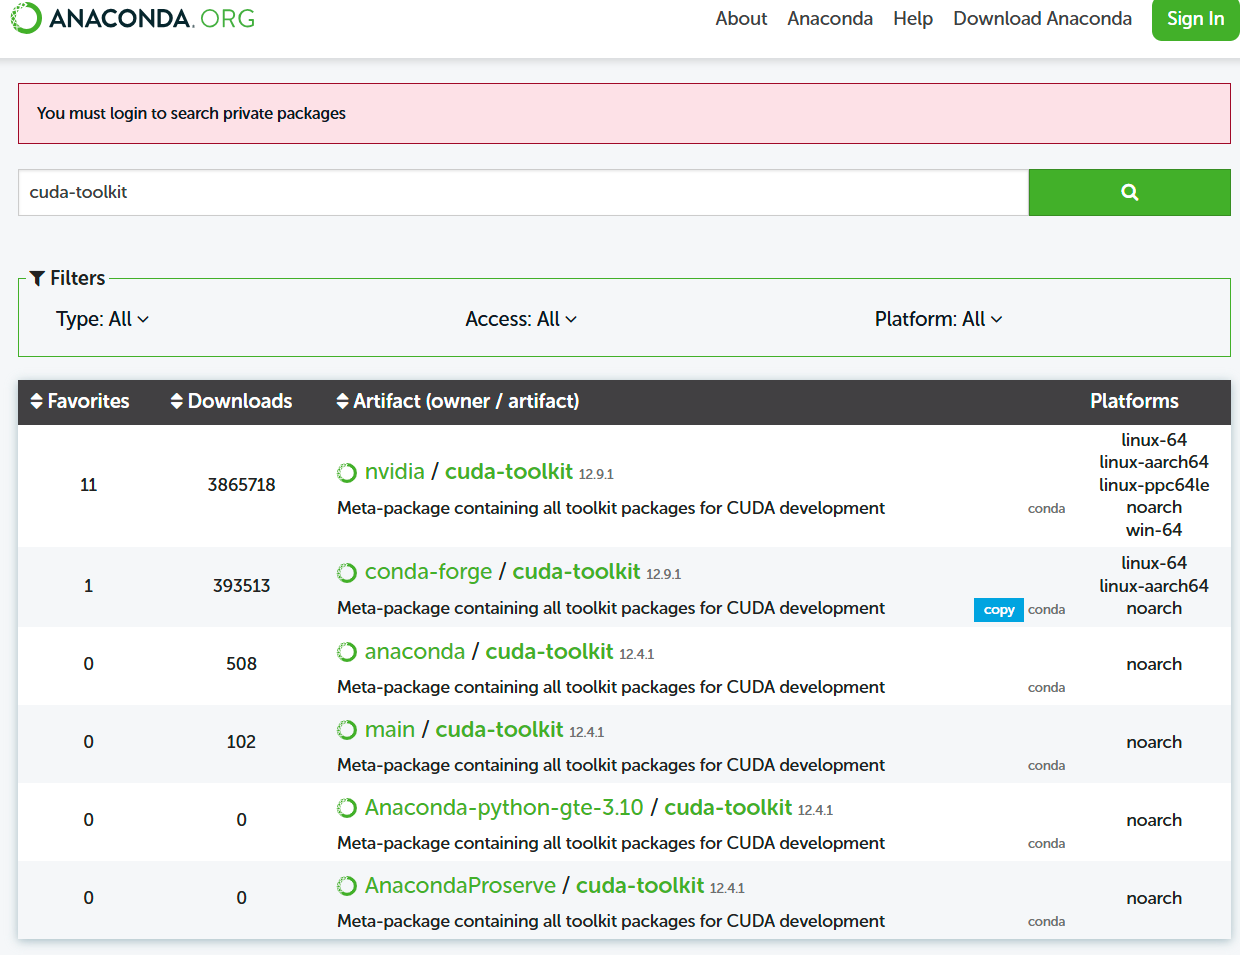Open the nvidia cuda-toolkit package link
Image resolution: width=1240 pixels, height=955 pixels.
[x=509, y=471]
